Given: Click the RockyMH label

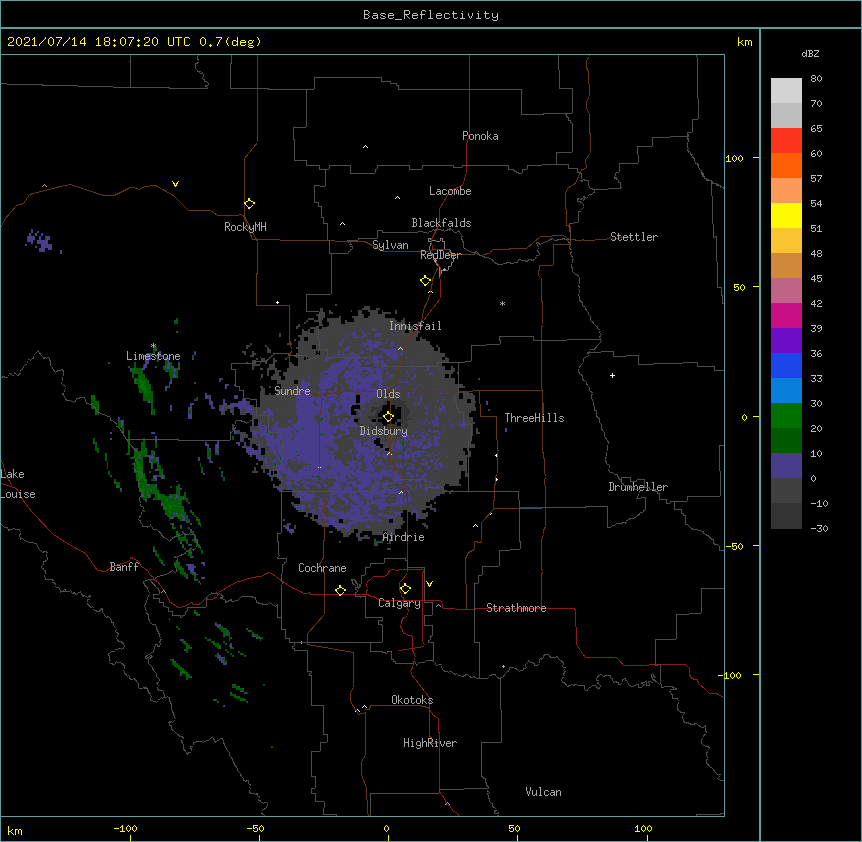Looking at the screenshot, I should pos(245,227).
